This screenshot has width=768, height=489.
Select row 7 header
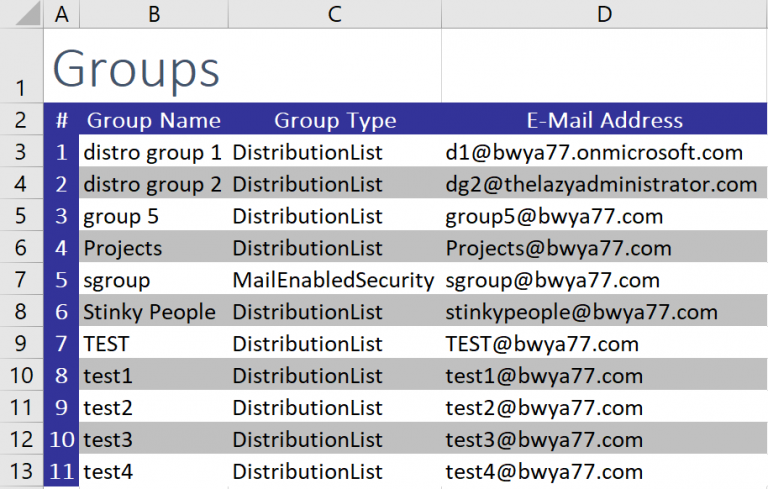tap(21, 279)
